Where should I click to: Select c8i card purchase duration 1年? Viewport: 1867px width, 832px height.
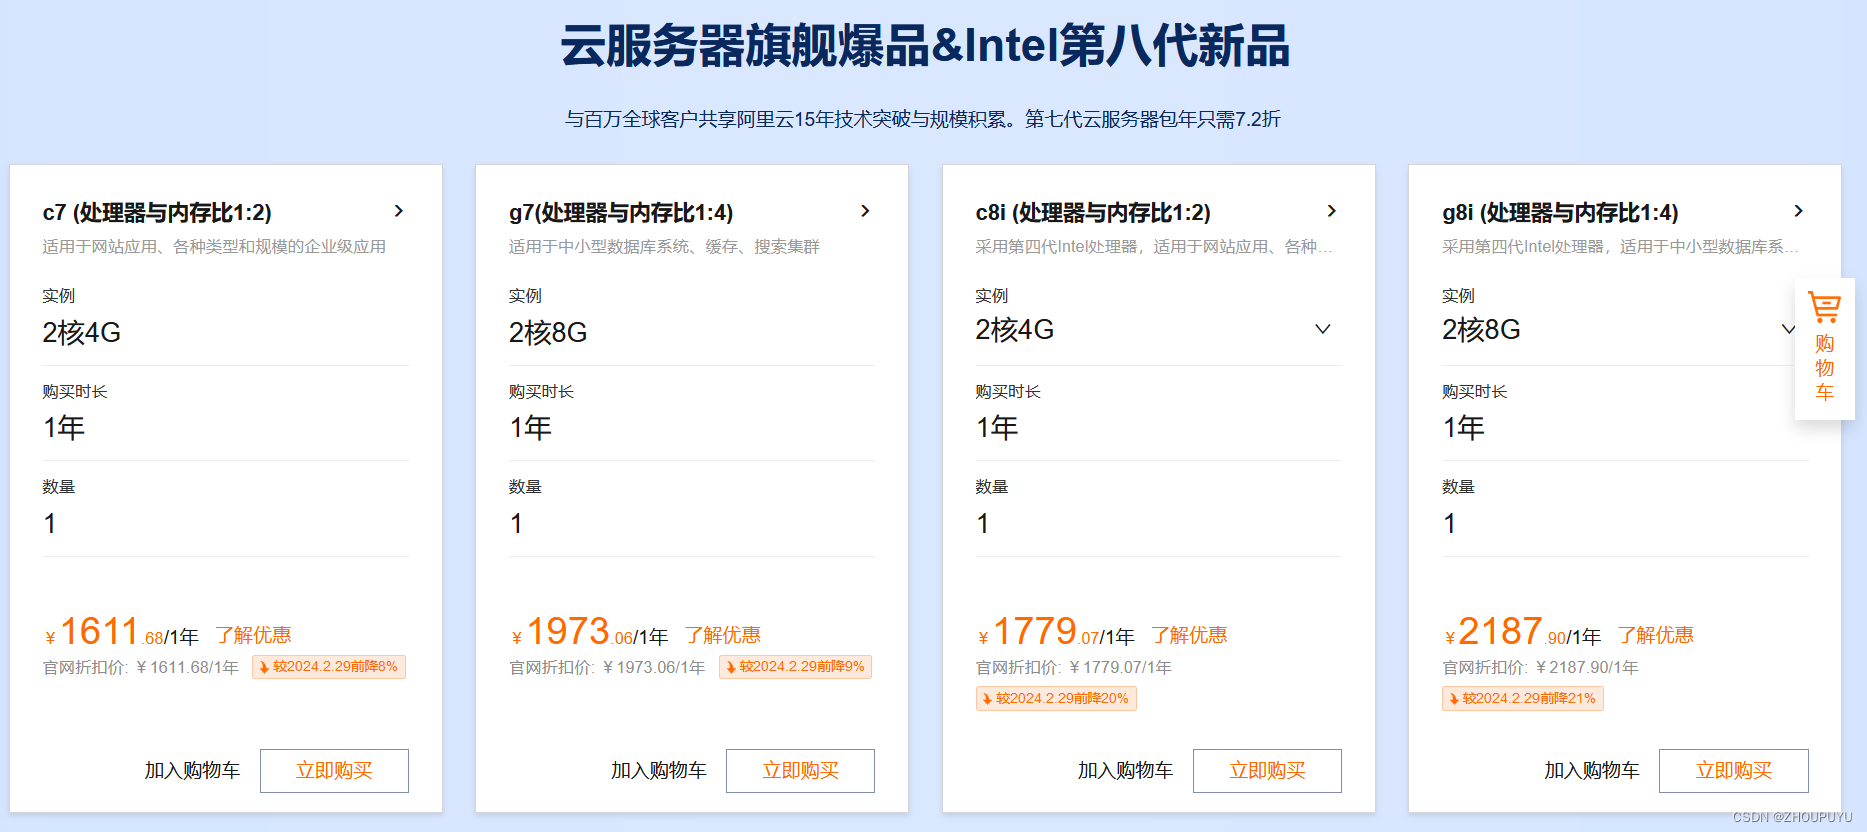pos(997,428)
